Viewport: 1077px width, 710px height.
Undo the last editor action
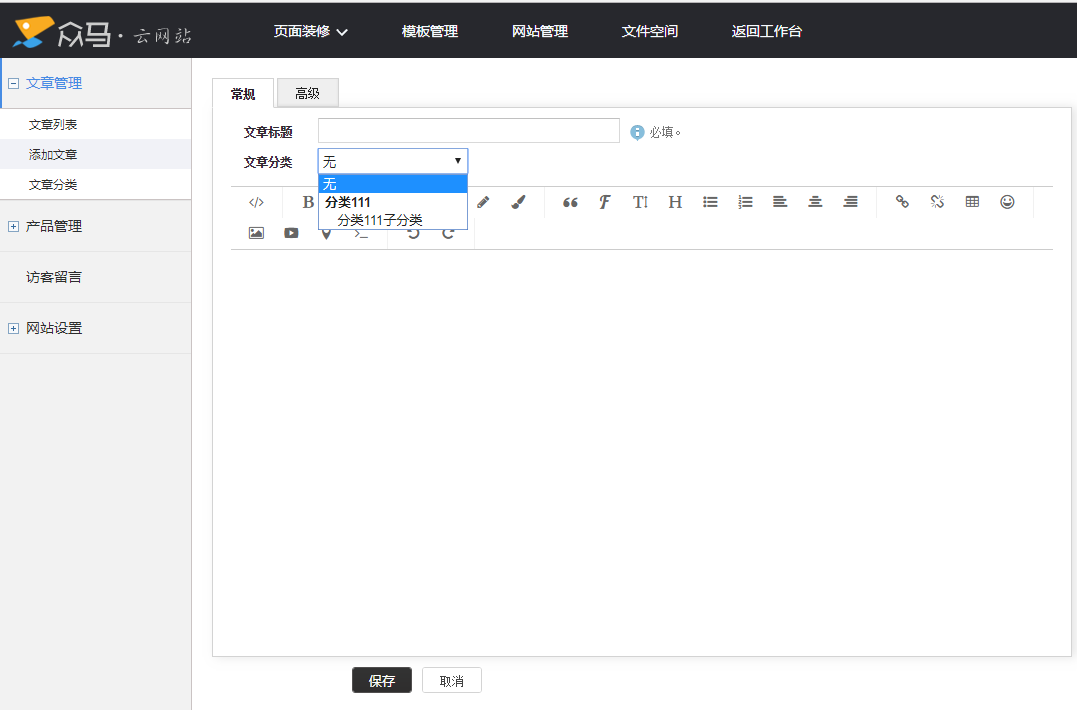(413, 234)
